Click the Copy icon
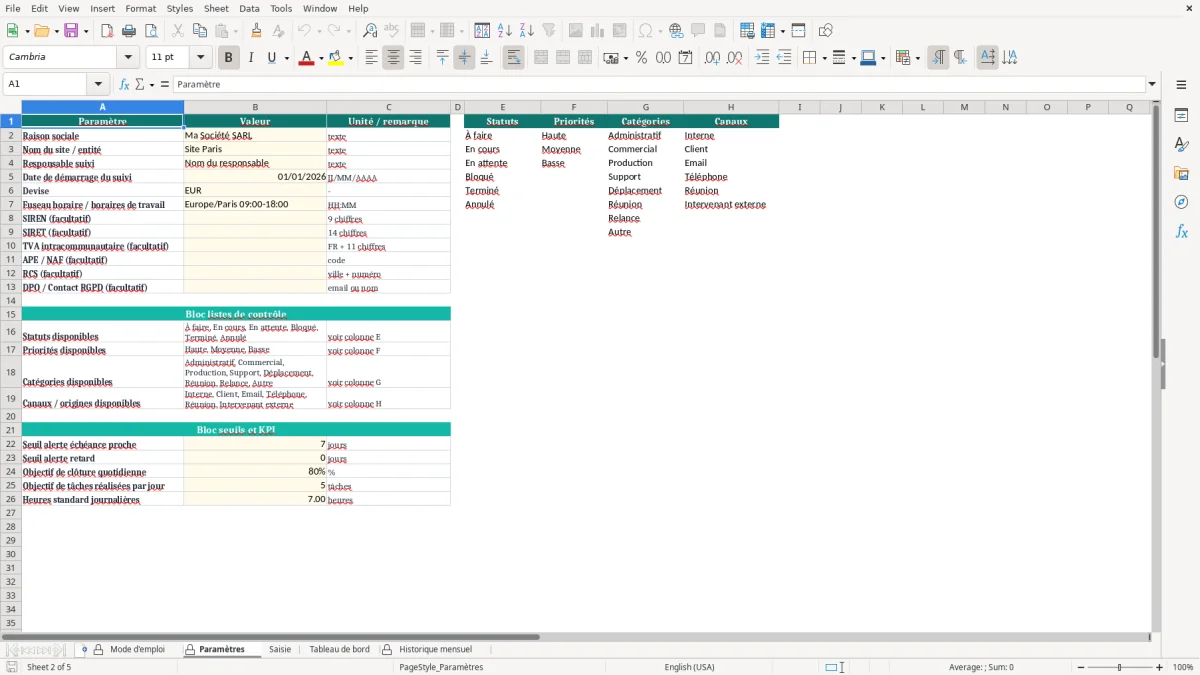 click(199, 31)
